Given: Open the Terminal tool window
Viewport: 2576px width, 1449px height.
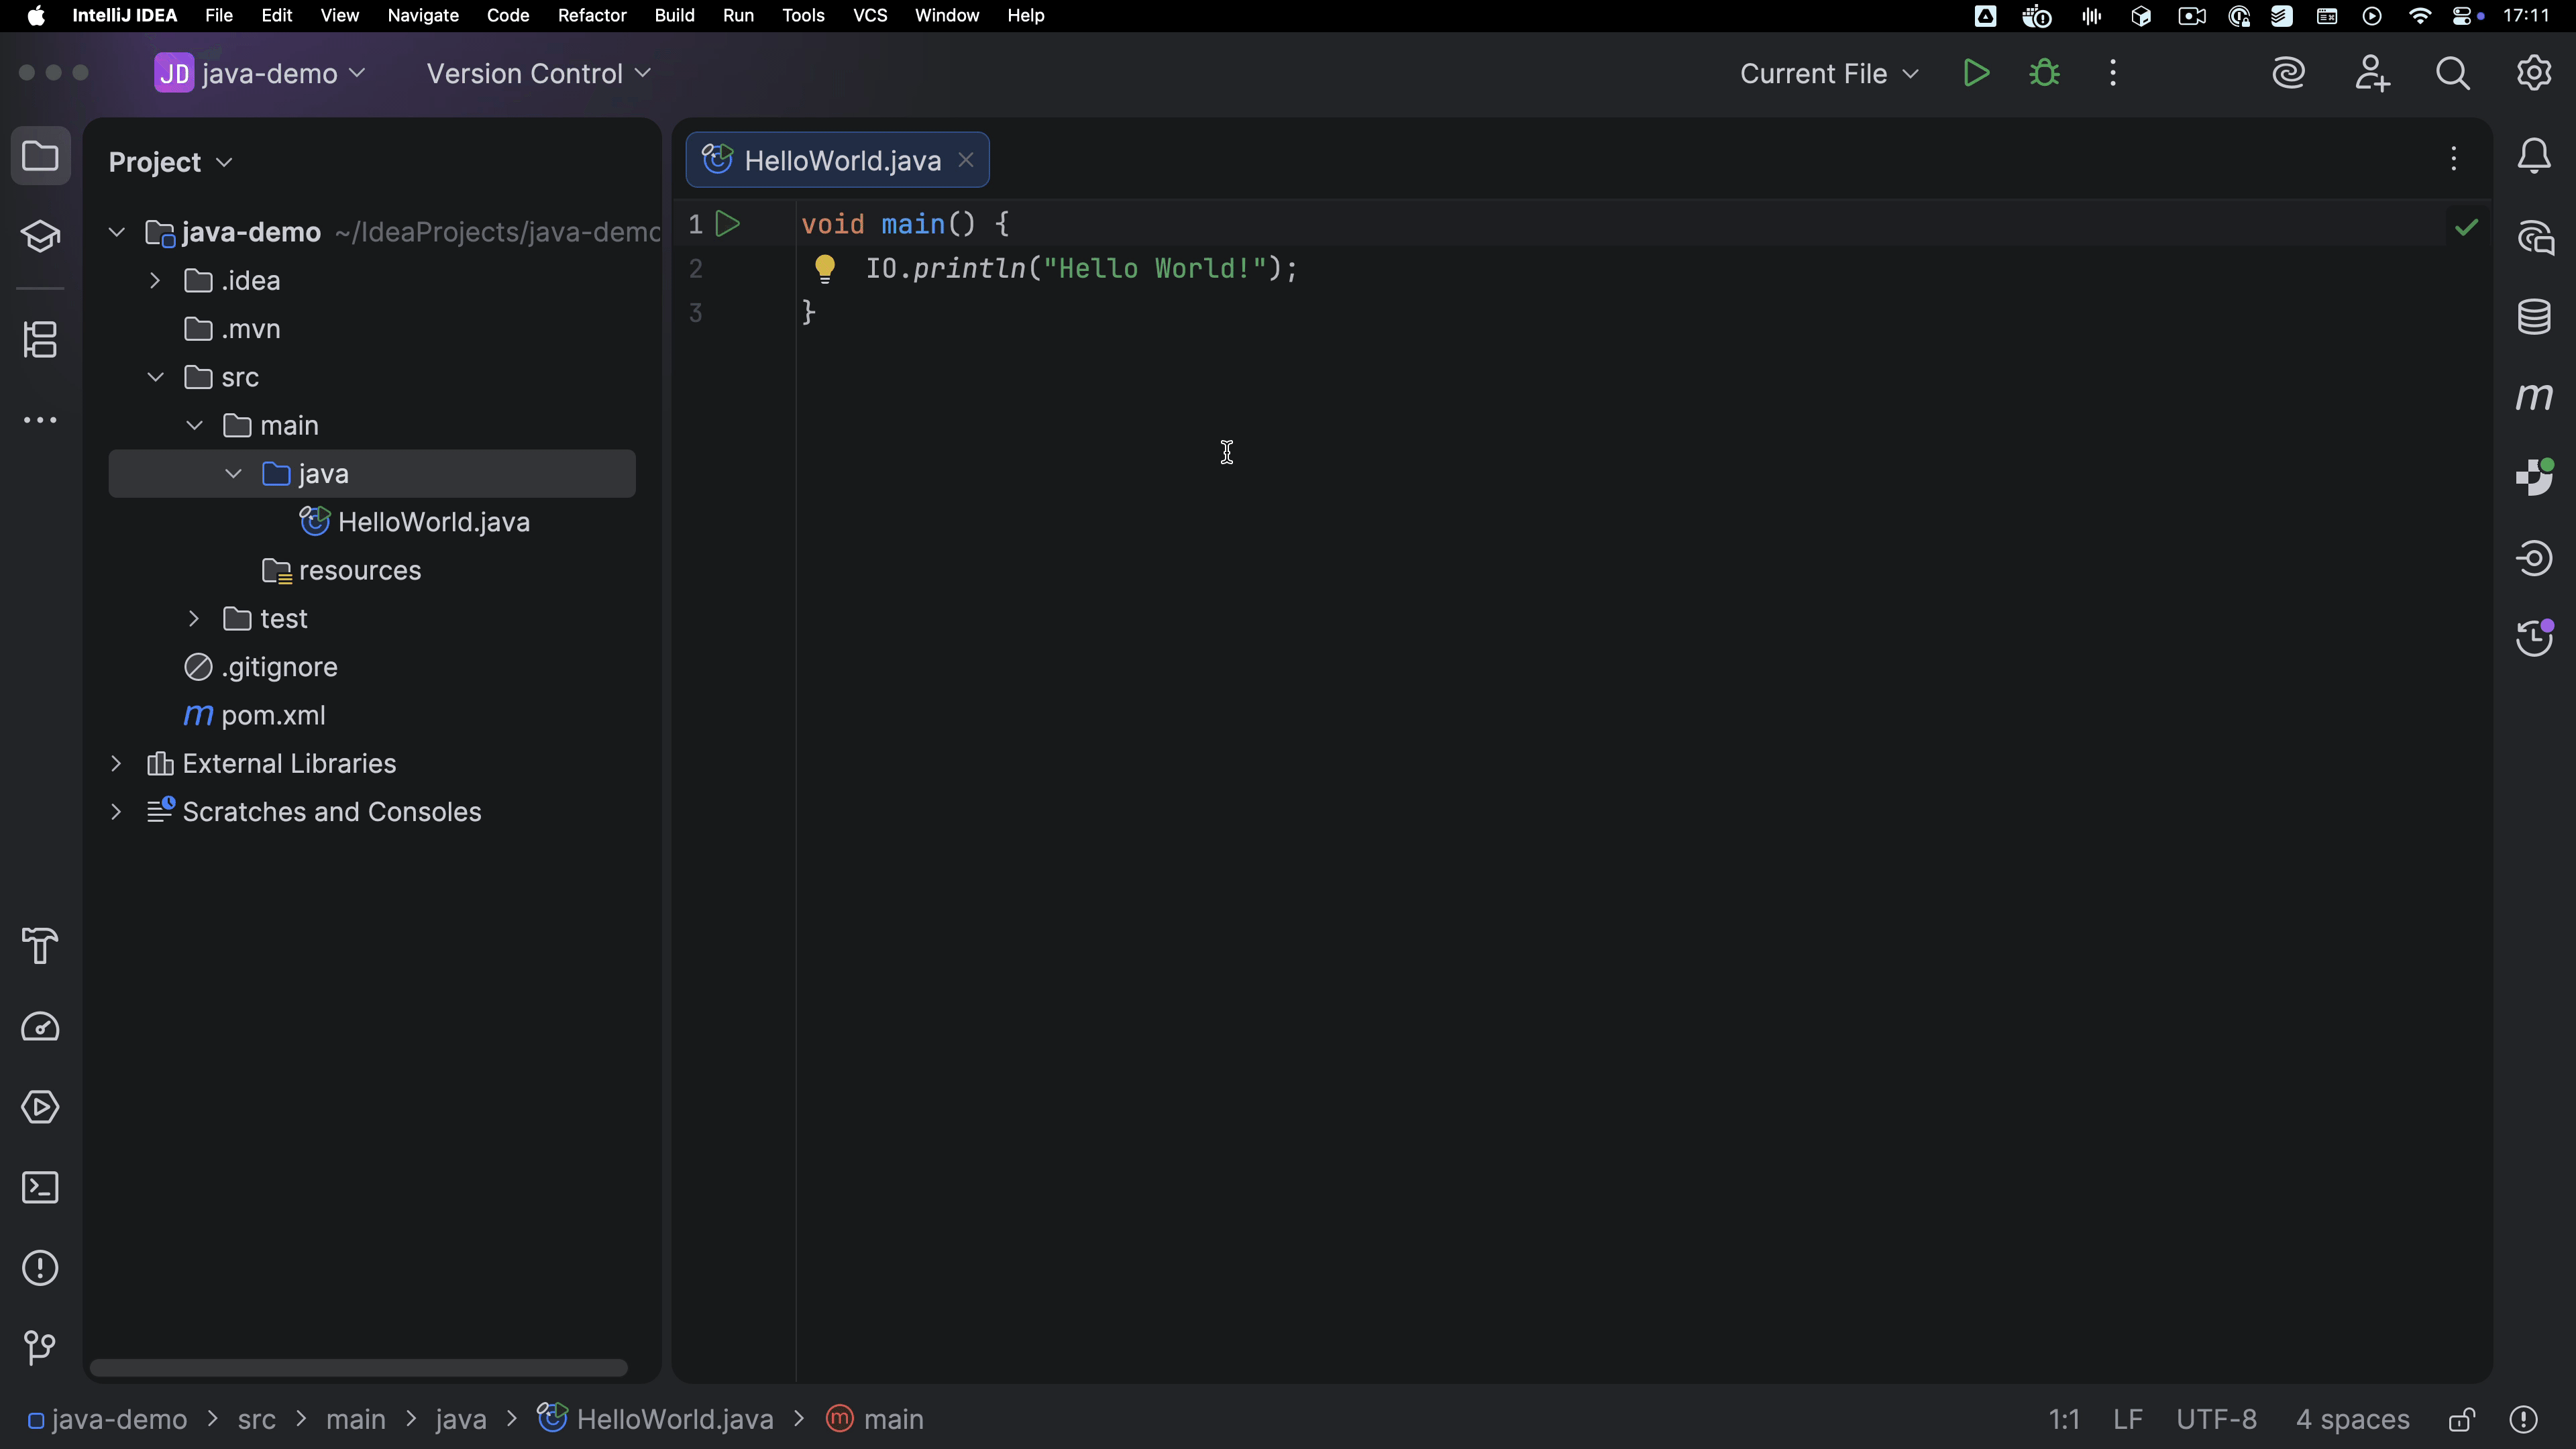Looking at the screenshot, I should (40, 1188).
